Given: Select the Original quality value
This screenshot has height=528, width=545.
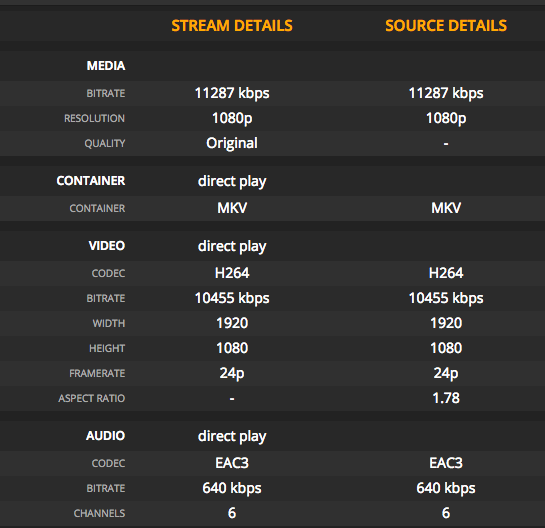Looking at the screenshot, I should pyautogui.click(x=232, y=143).
